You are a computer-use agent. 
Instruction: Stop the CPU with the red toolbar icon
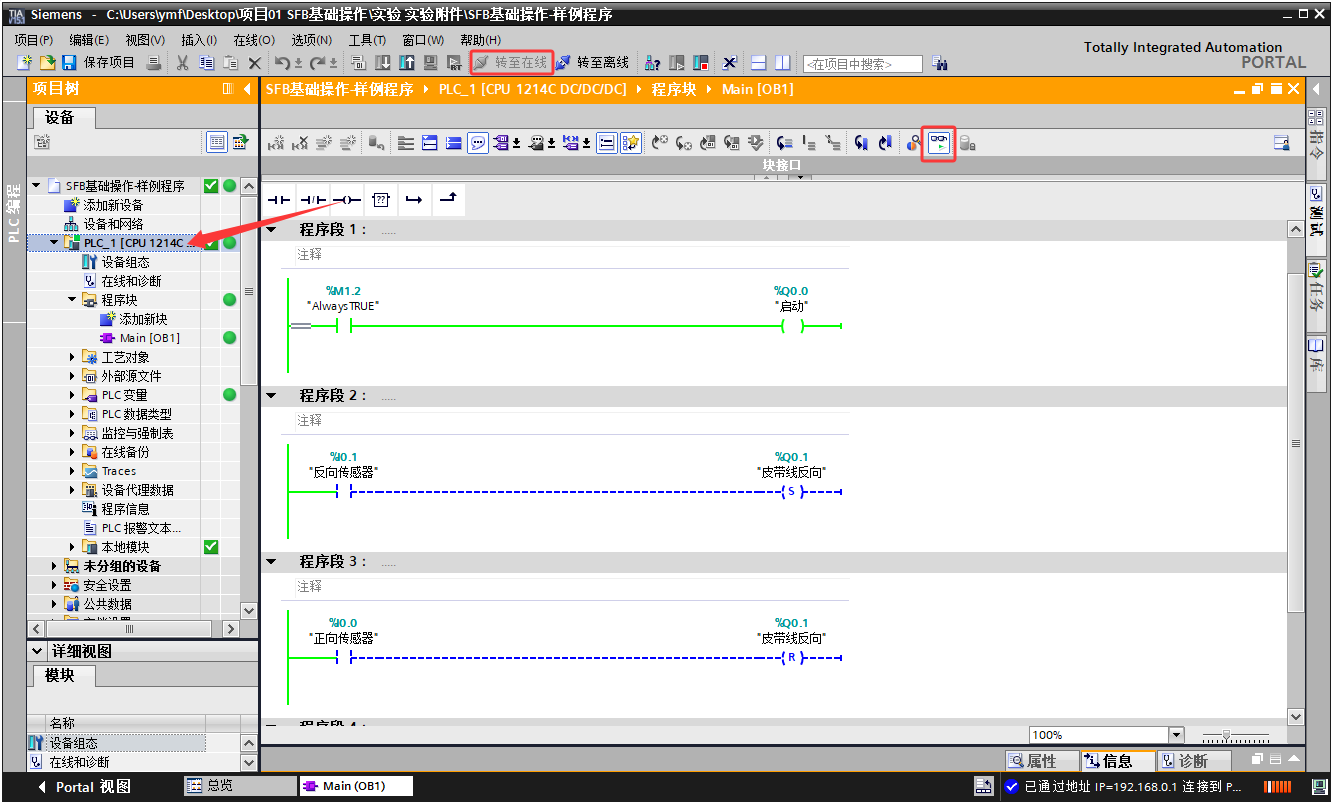coord(701,63)
